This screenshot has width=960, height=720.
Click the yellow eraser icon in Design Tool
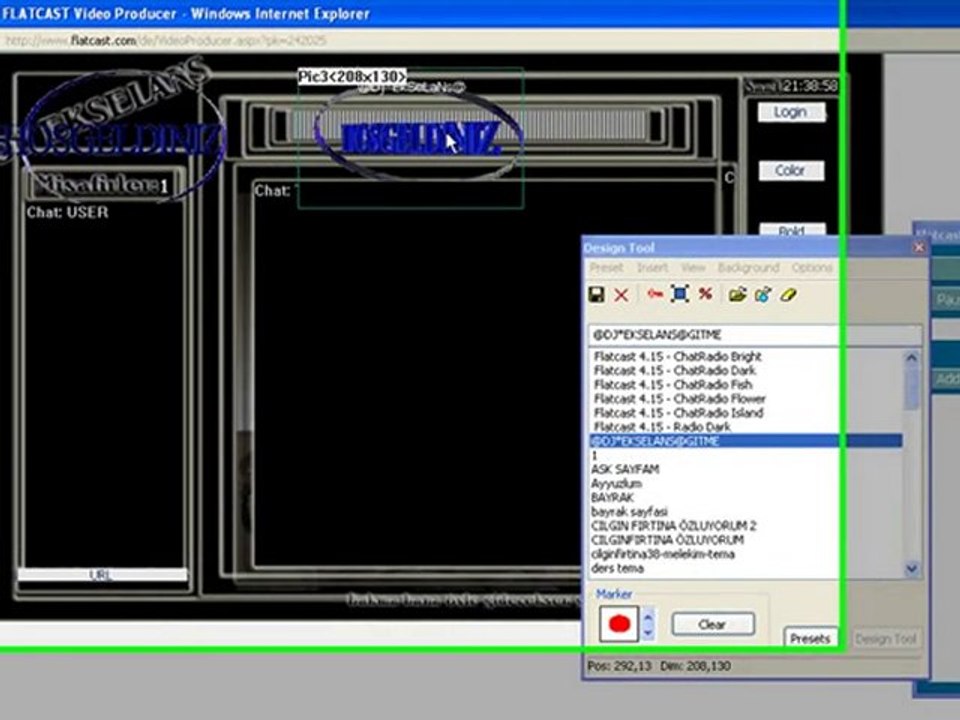tap(789, 294)
